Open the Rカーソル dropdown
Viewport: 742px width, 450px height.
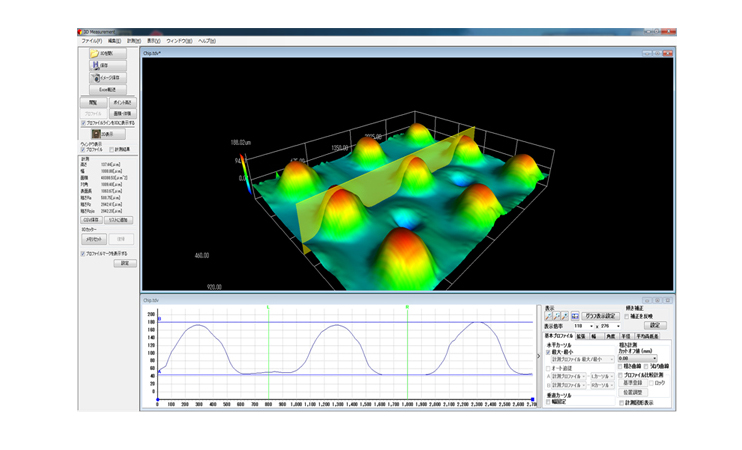pos(602,385)
